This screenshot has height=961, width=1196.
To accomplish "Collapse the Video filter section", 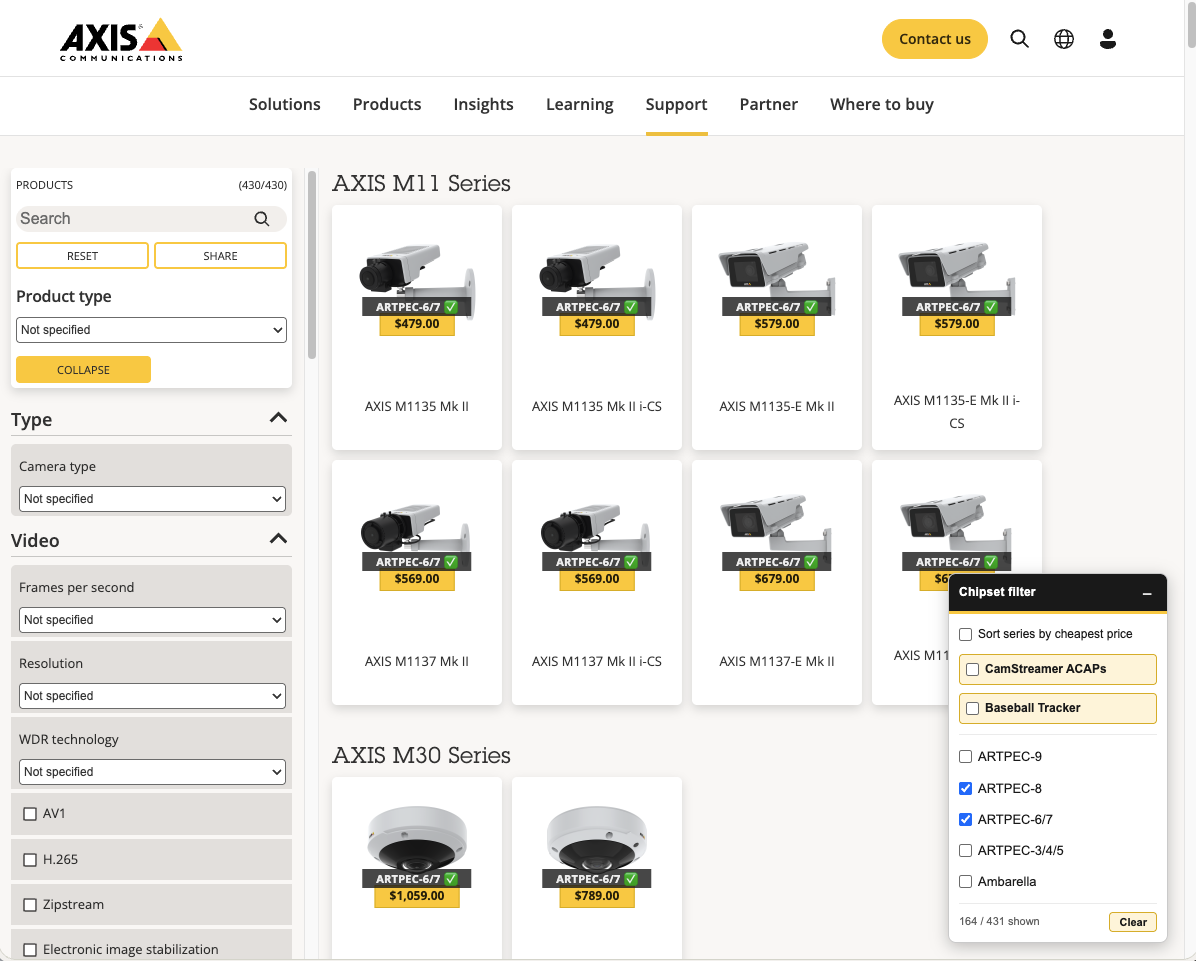I will coord(278,539).
